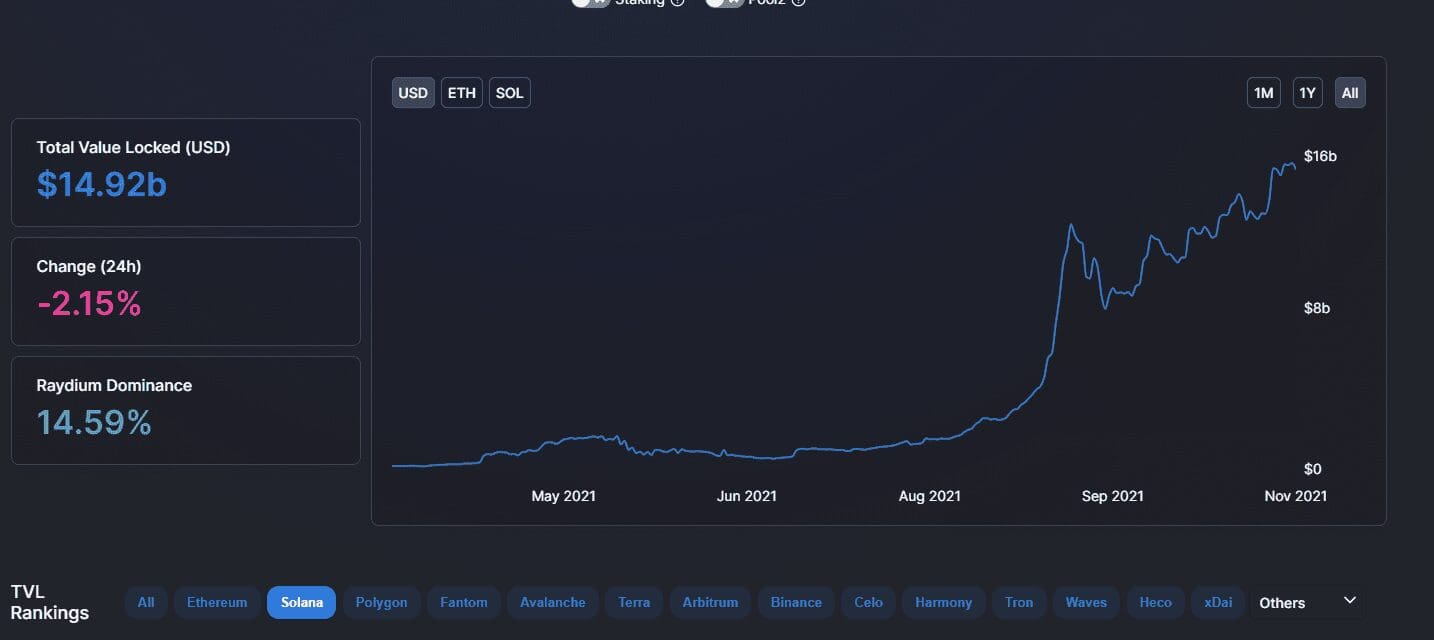Click the chevron arrow beside Others
Viewport: 1434px width, 640px height.
(x=1349, y=601)
